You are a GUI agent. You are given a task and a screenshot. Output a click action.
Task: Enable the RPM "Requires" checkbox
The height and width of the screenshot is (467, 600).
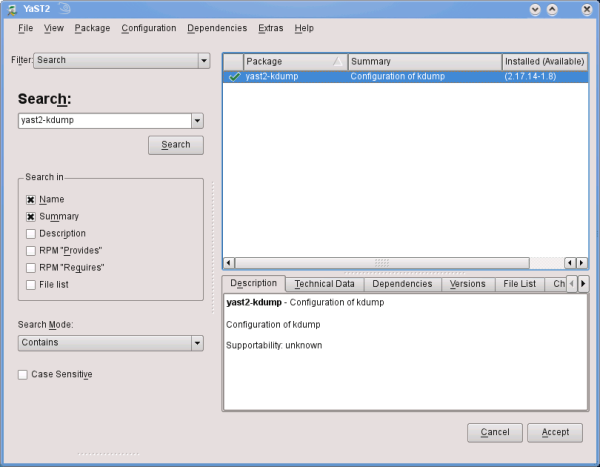pyautogui.click(x=31, y=268)
